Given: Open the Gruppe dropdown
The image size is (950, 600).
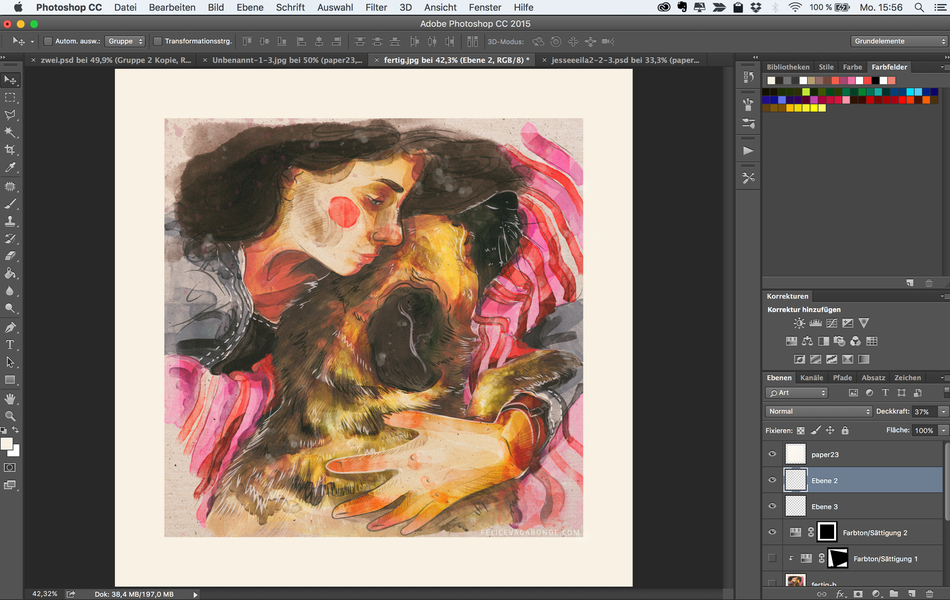Looking at the screenshot, I should (125, 41).
